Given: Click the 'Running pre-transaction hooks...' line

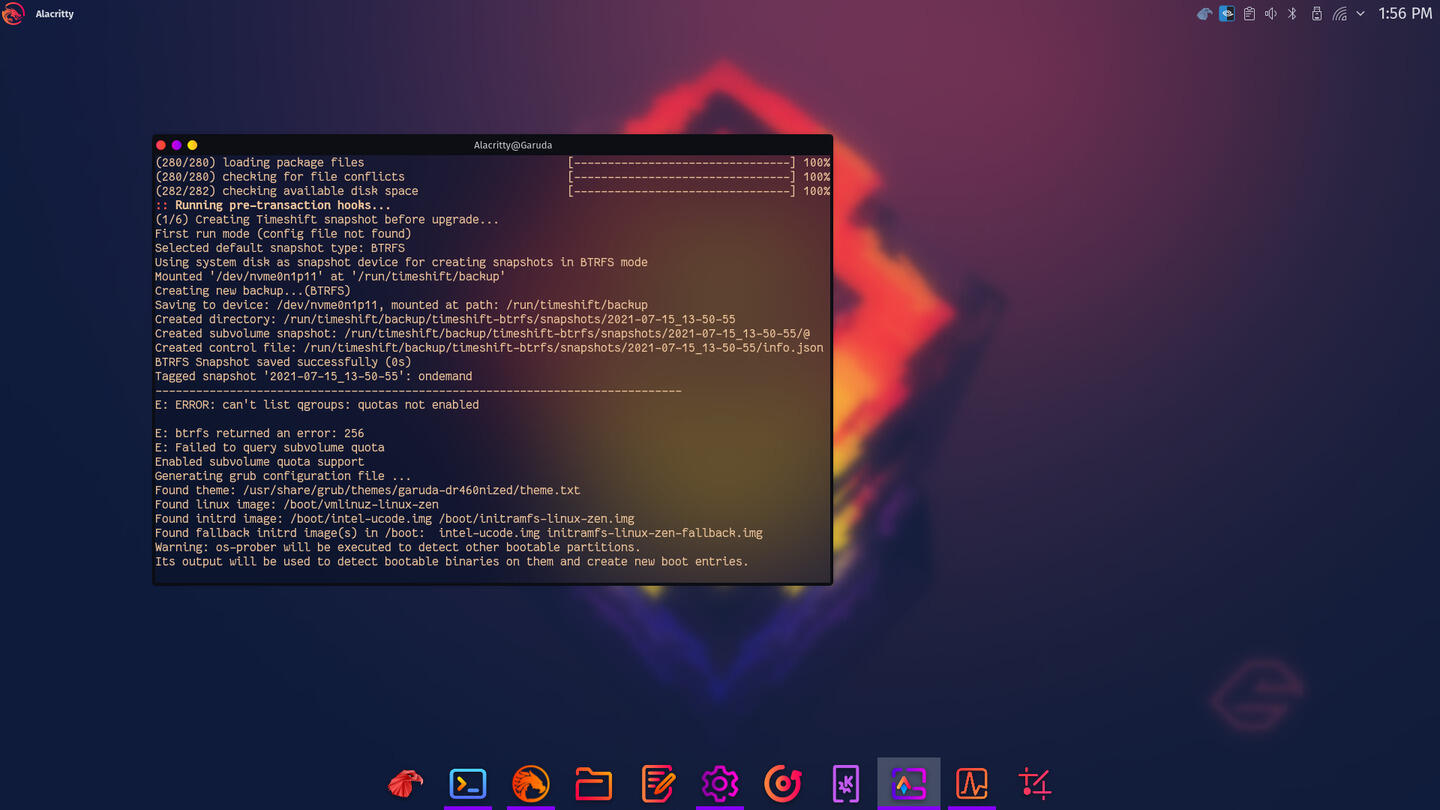Looking at the screenshot, I should [273, 205].
